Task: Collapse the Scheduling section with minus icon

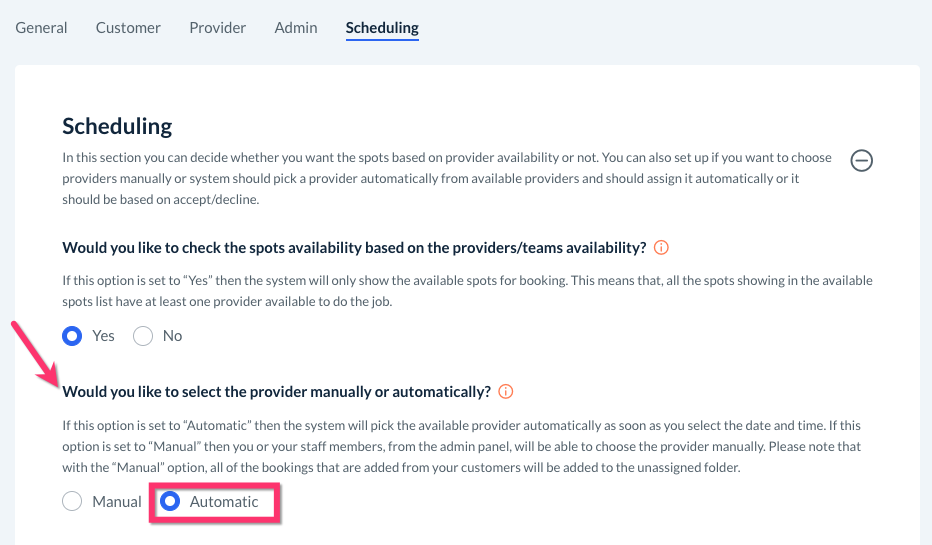Action: tap(861, 160)
